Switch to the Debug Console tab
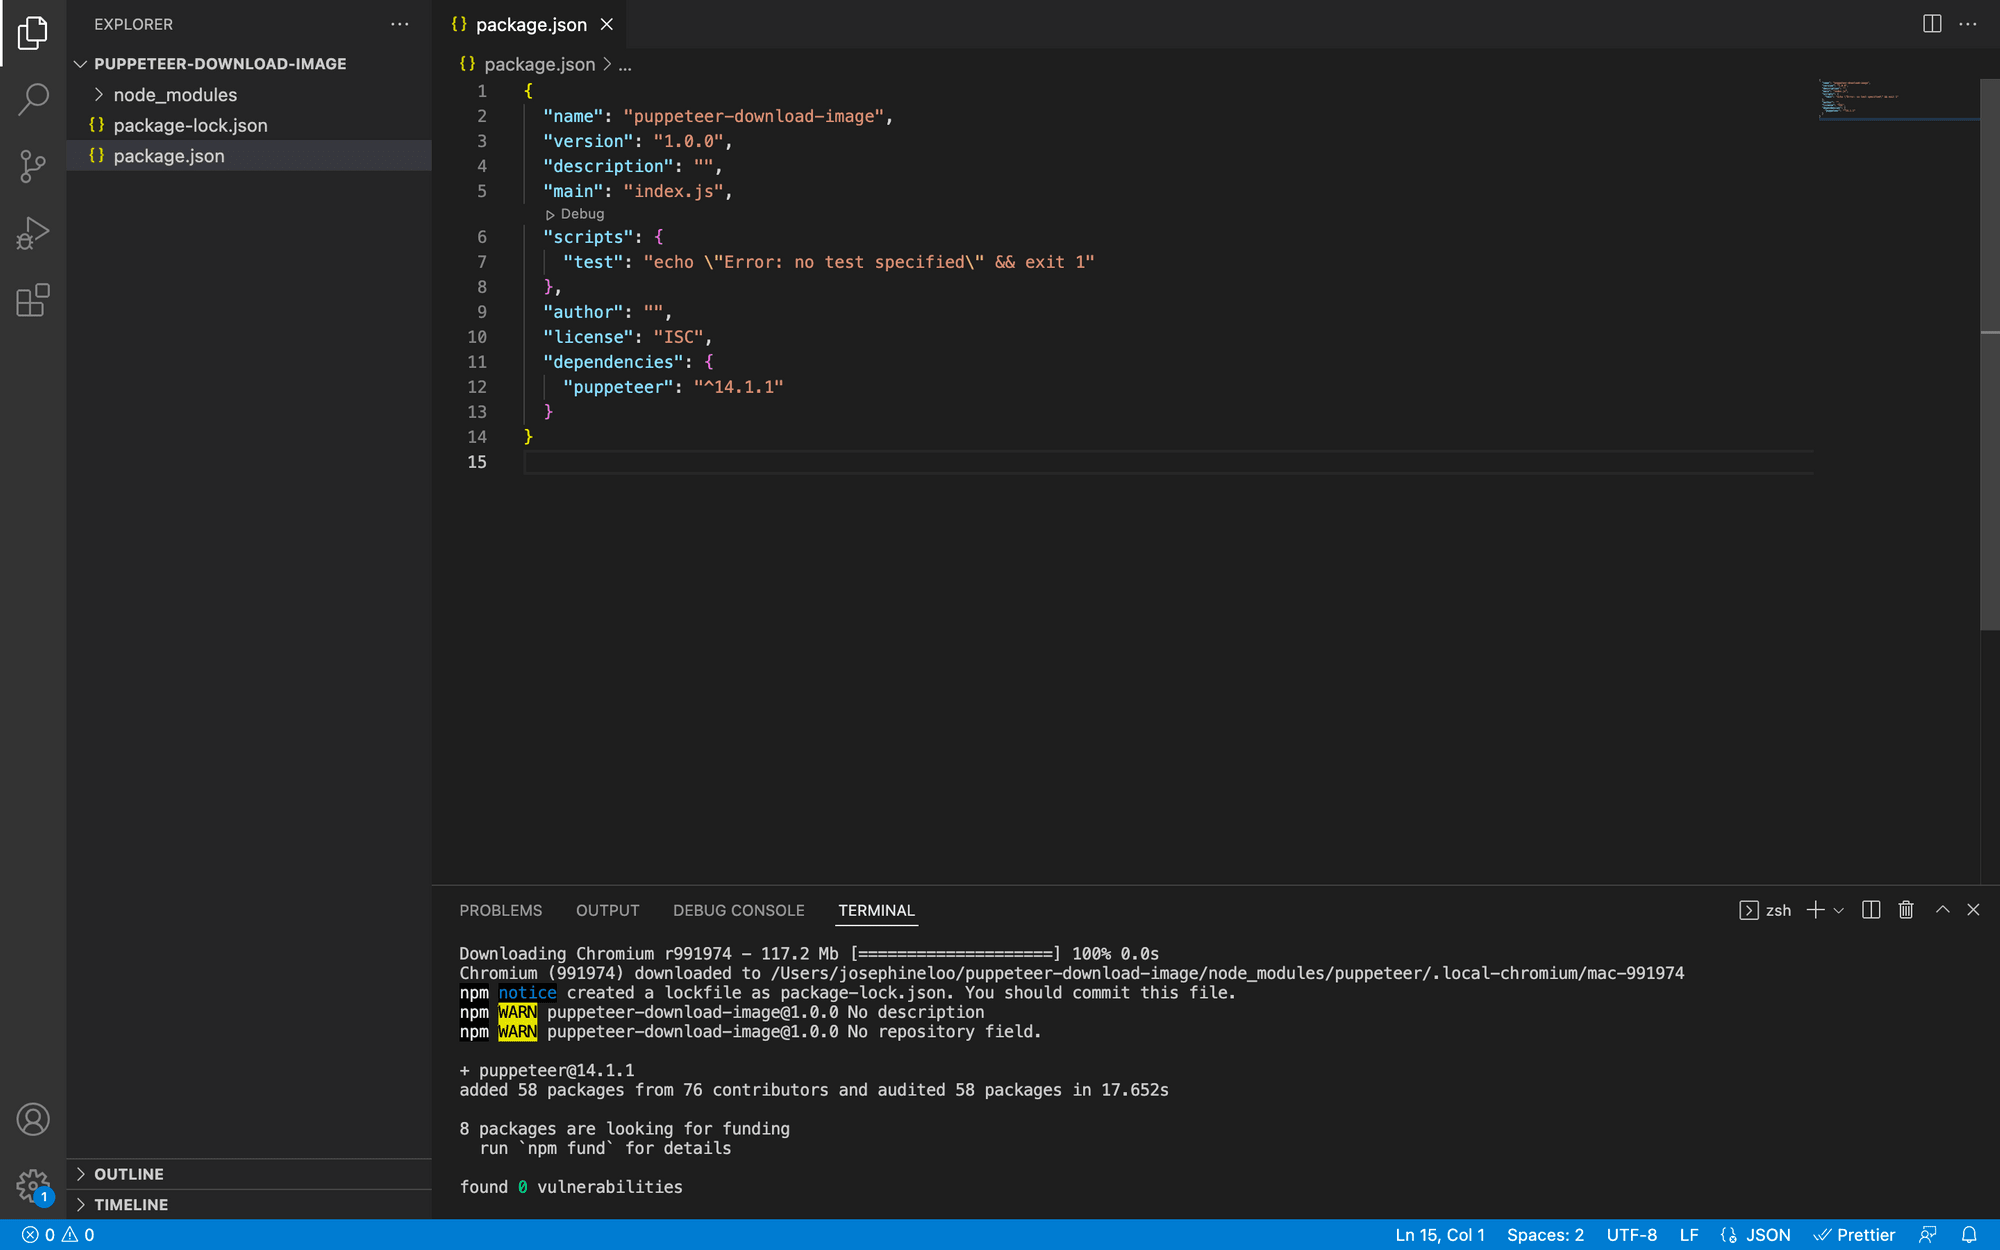The image size is (2000, 1250). (739, 910)
